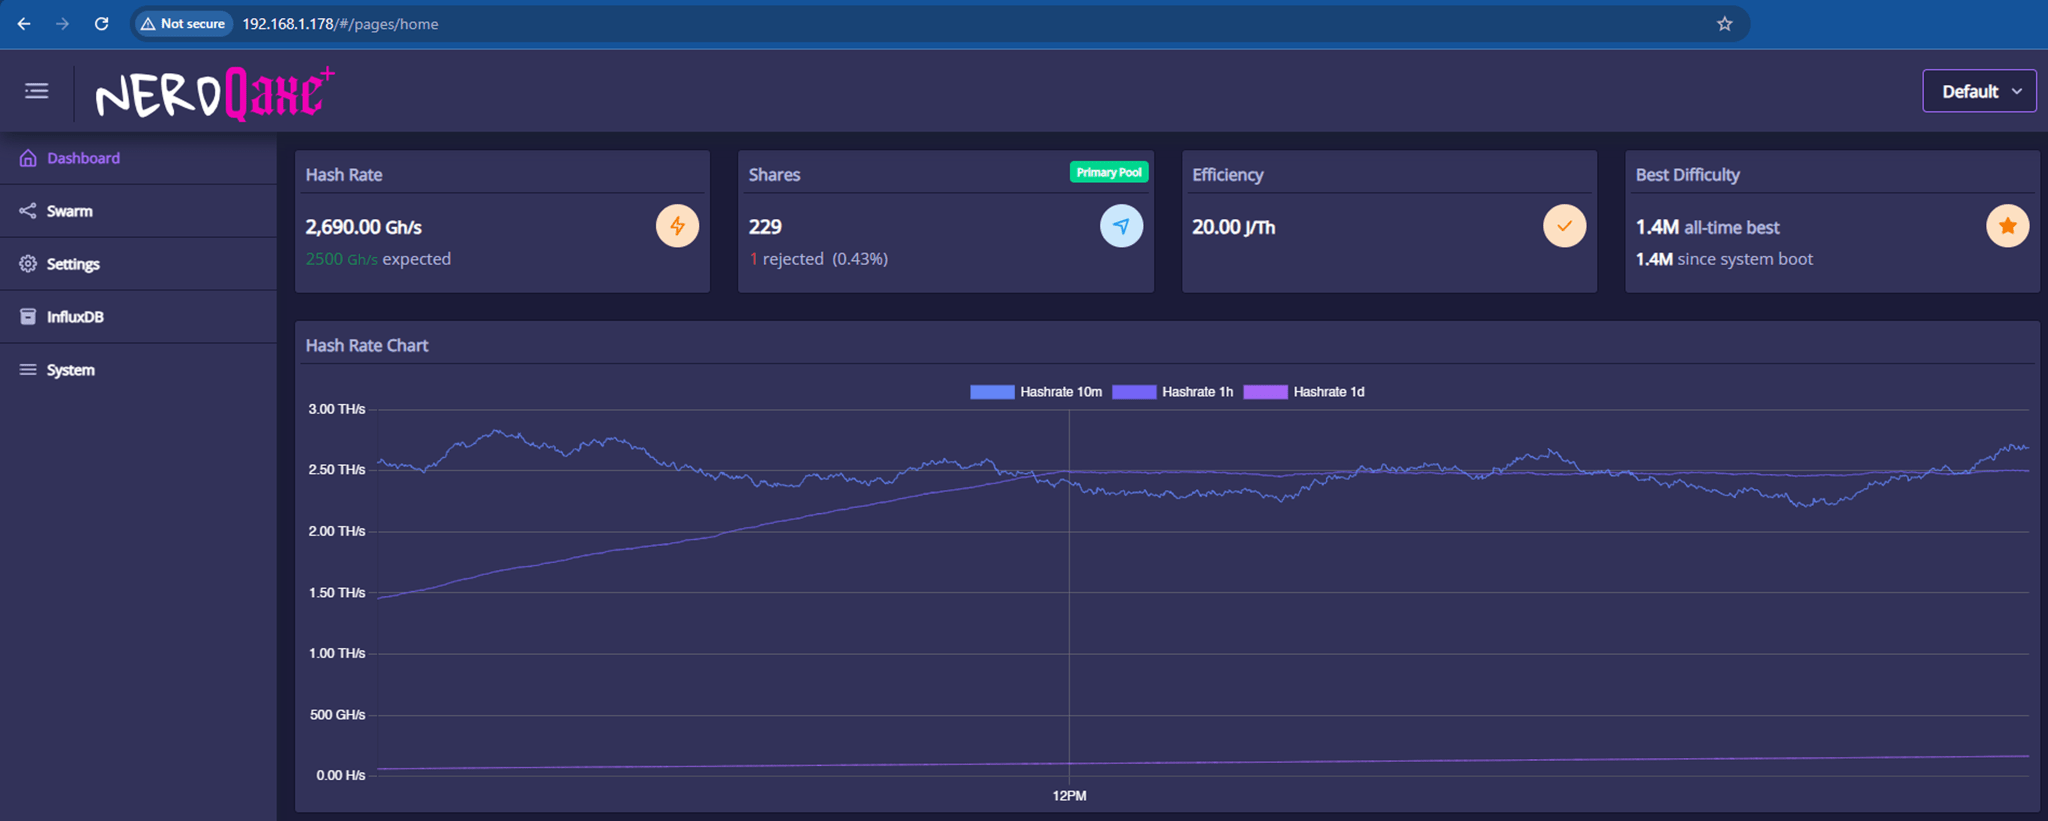Click the NerdQaxe+ logo
This screenshot has width=2048, height=821.
coord(214,94)
